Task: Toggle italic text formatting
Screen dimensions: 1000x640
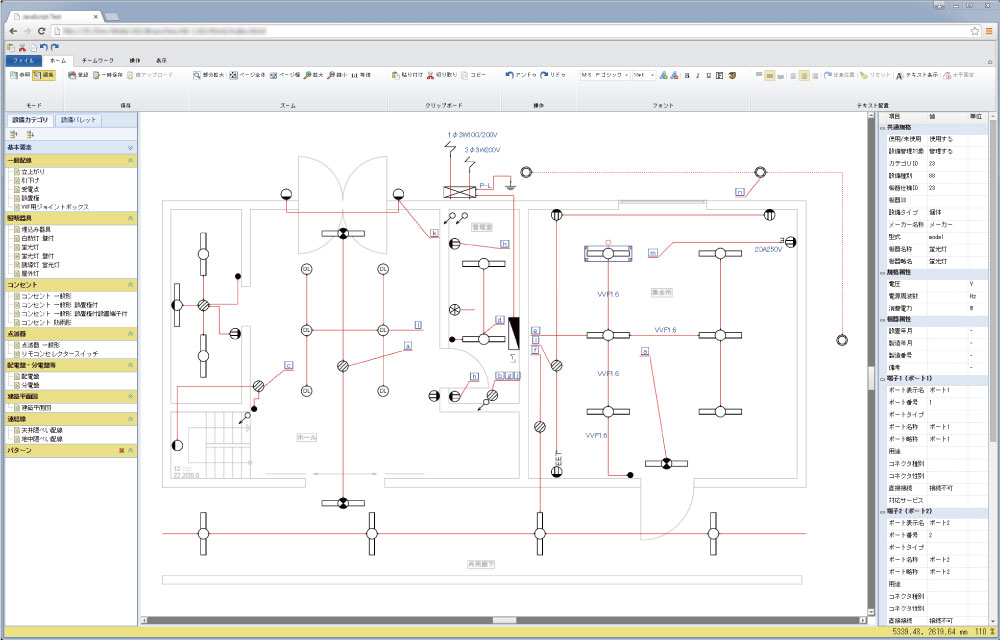Action: [699, 75]
